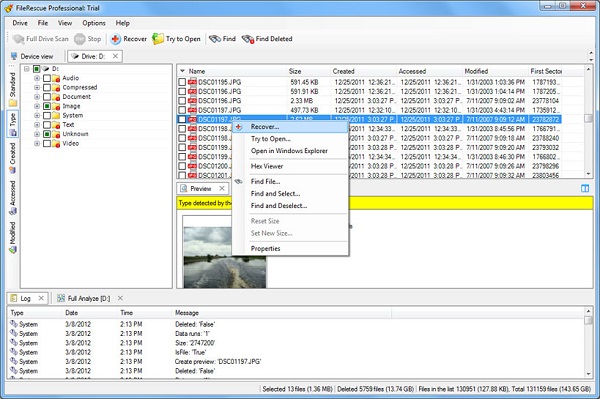Toggle the Compressed folder checkbox

47,88
